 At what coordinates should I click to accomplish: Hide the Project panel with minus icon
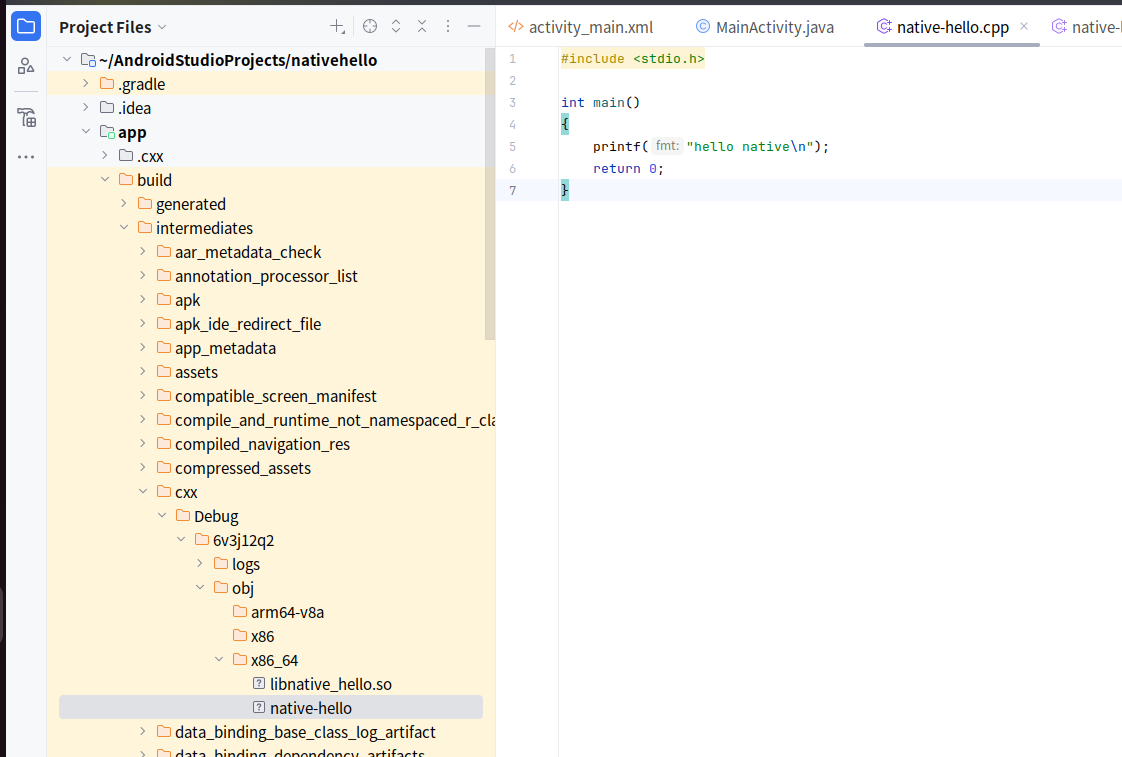point(474,26)
